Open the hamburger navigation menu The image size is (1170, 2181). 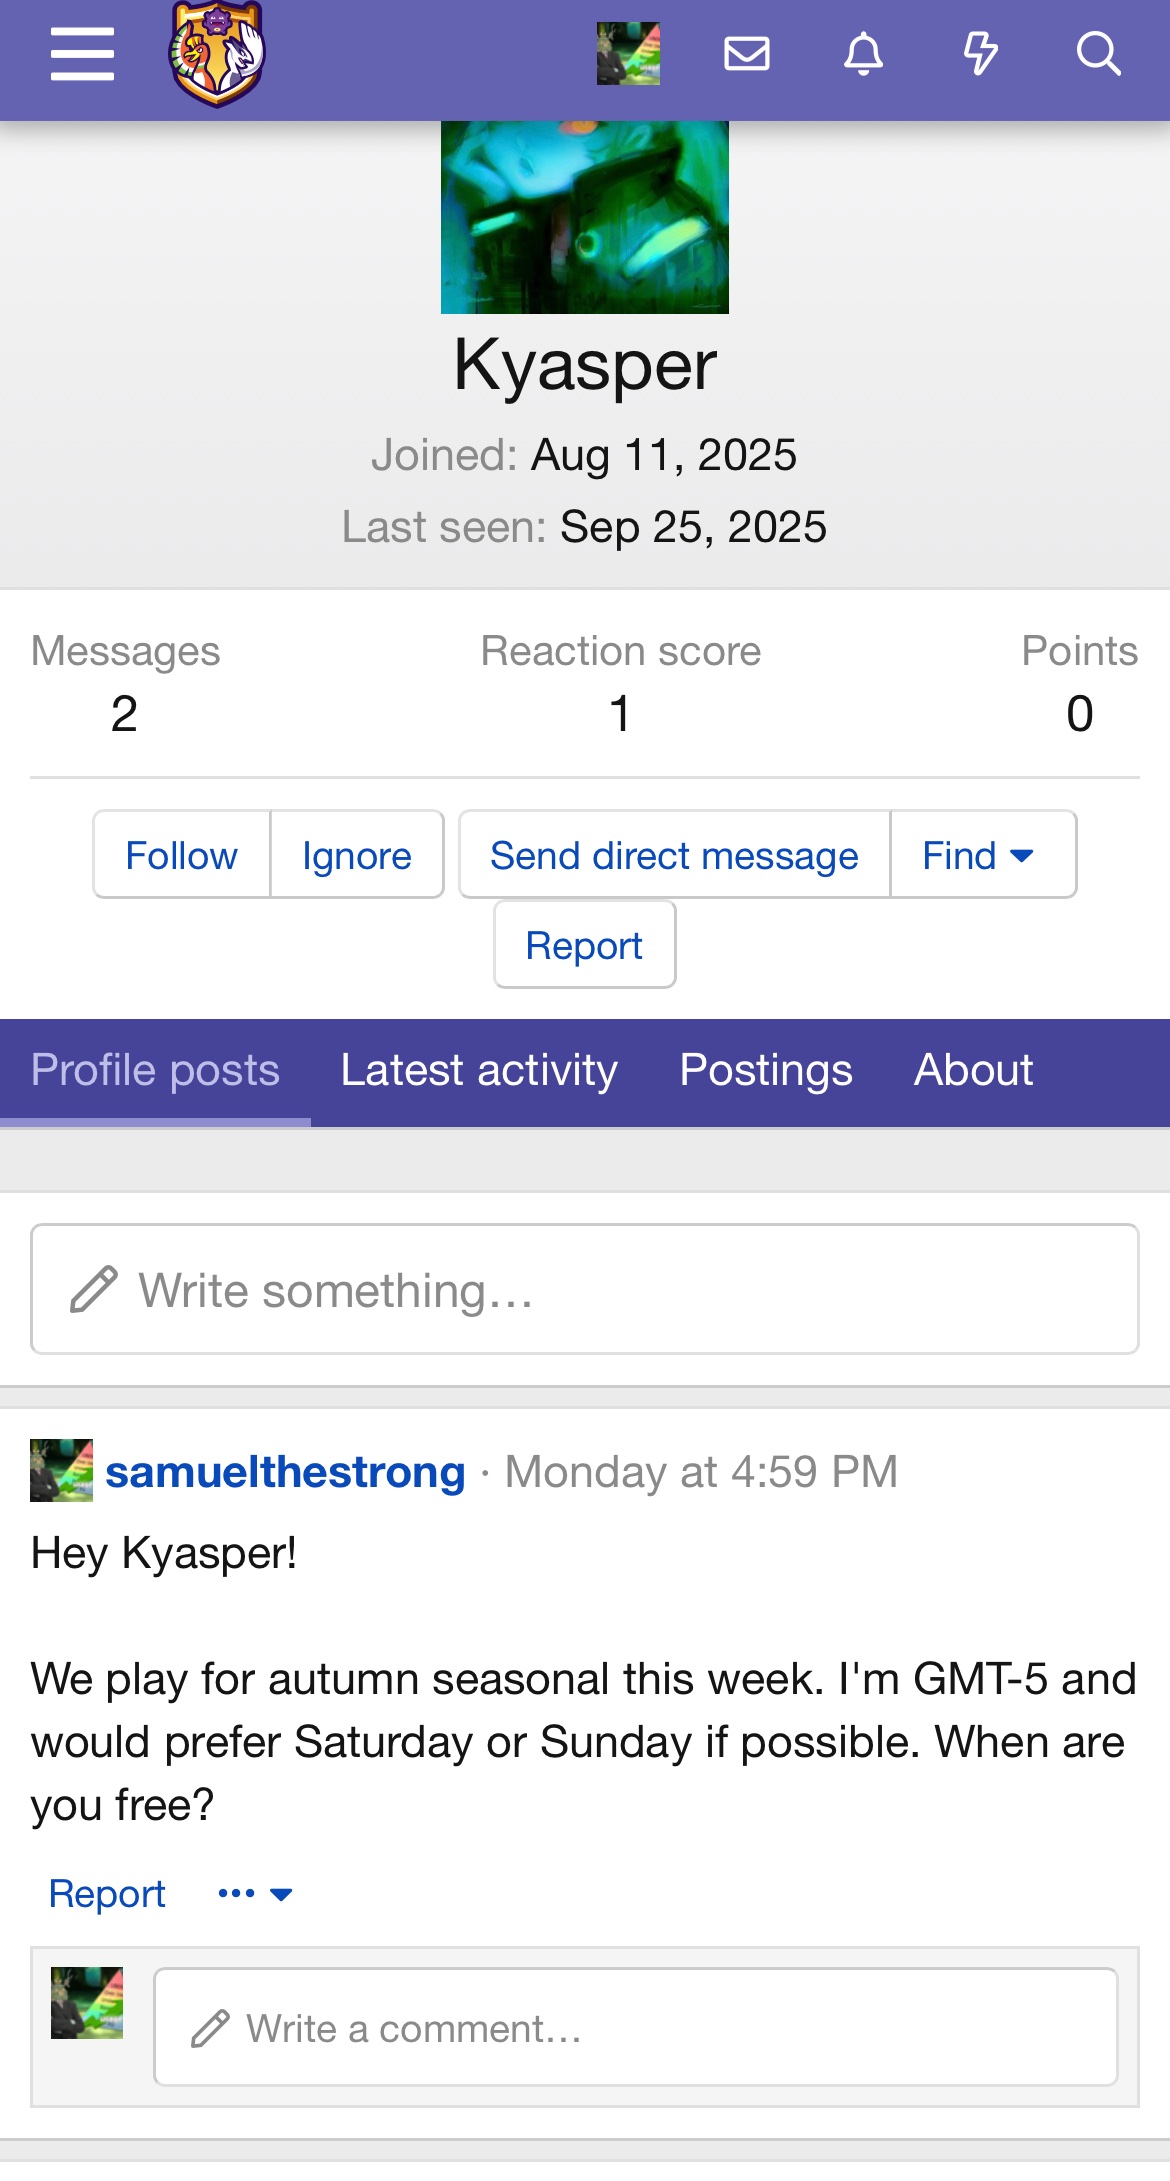82,54
